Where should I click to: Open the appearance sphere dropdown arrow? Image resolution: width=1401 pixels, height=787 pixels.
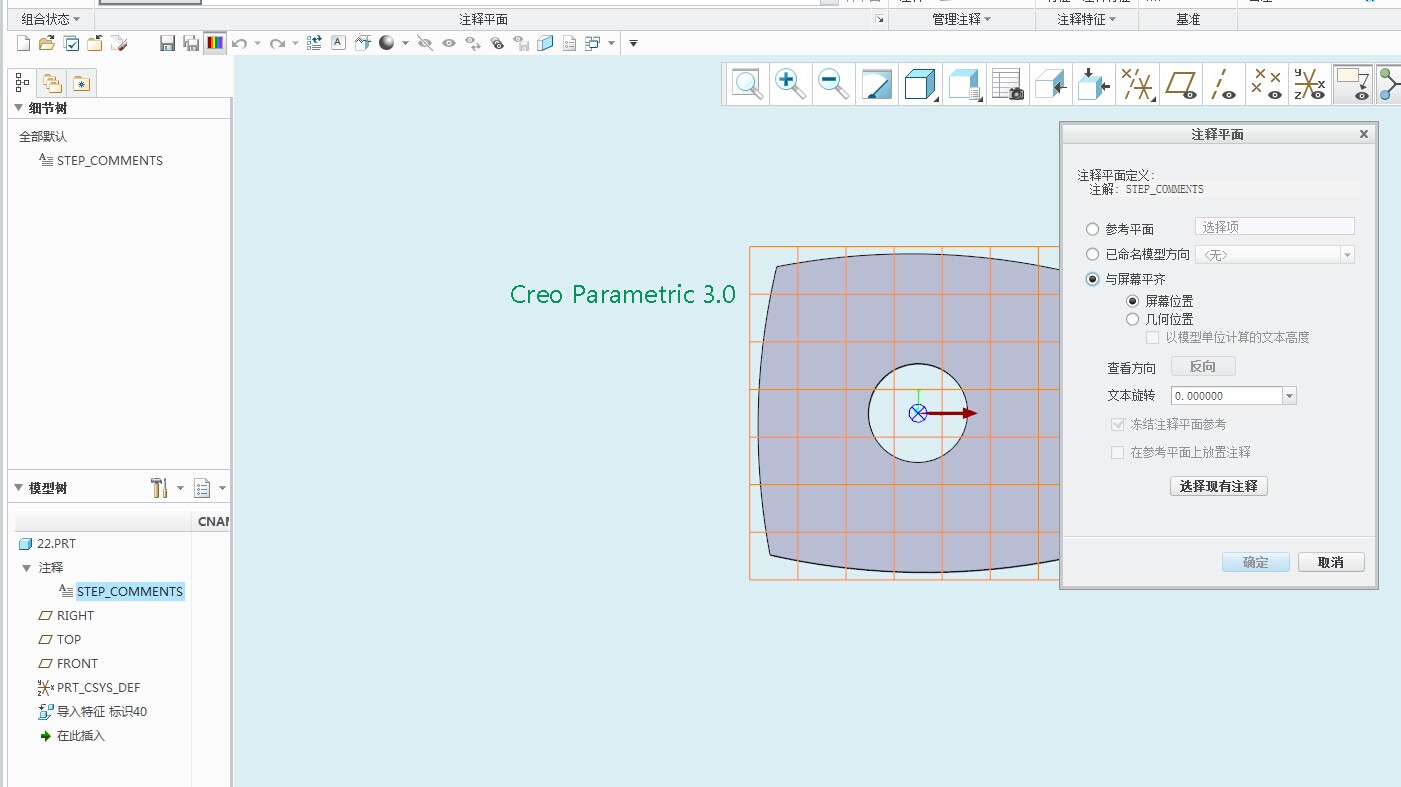point(405,43)
